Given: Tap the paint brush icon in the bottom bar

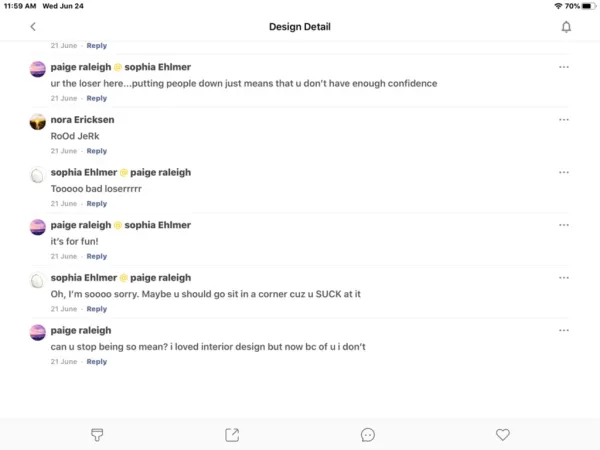Looking at the screenshot, I should 97,435.
